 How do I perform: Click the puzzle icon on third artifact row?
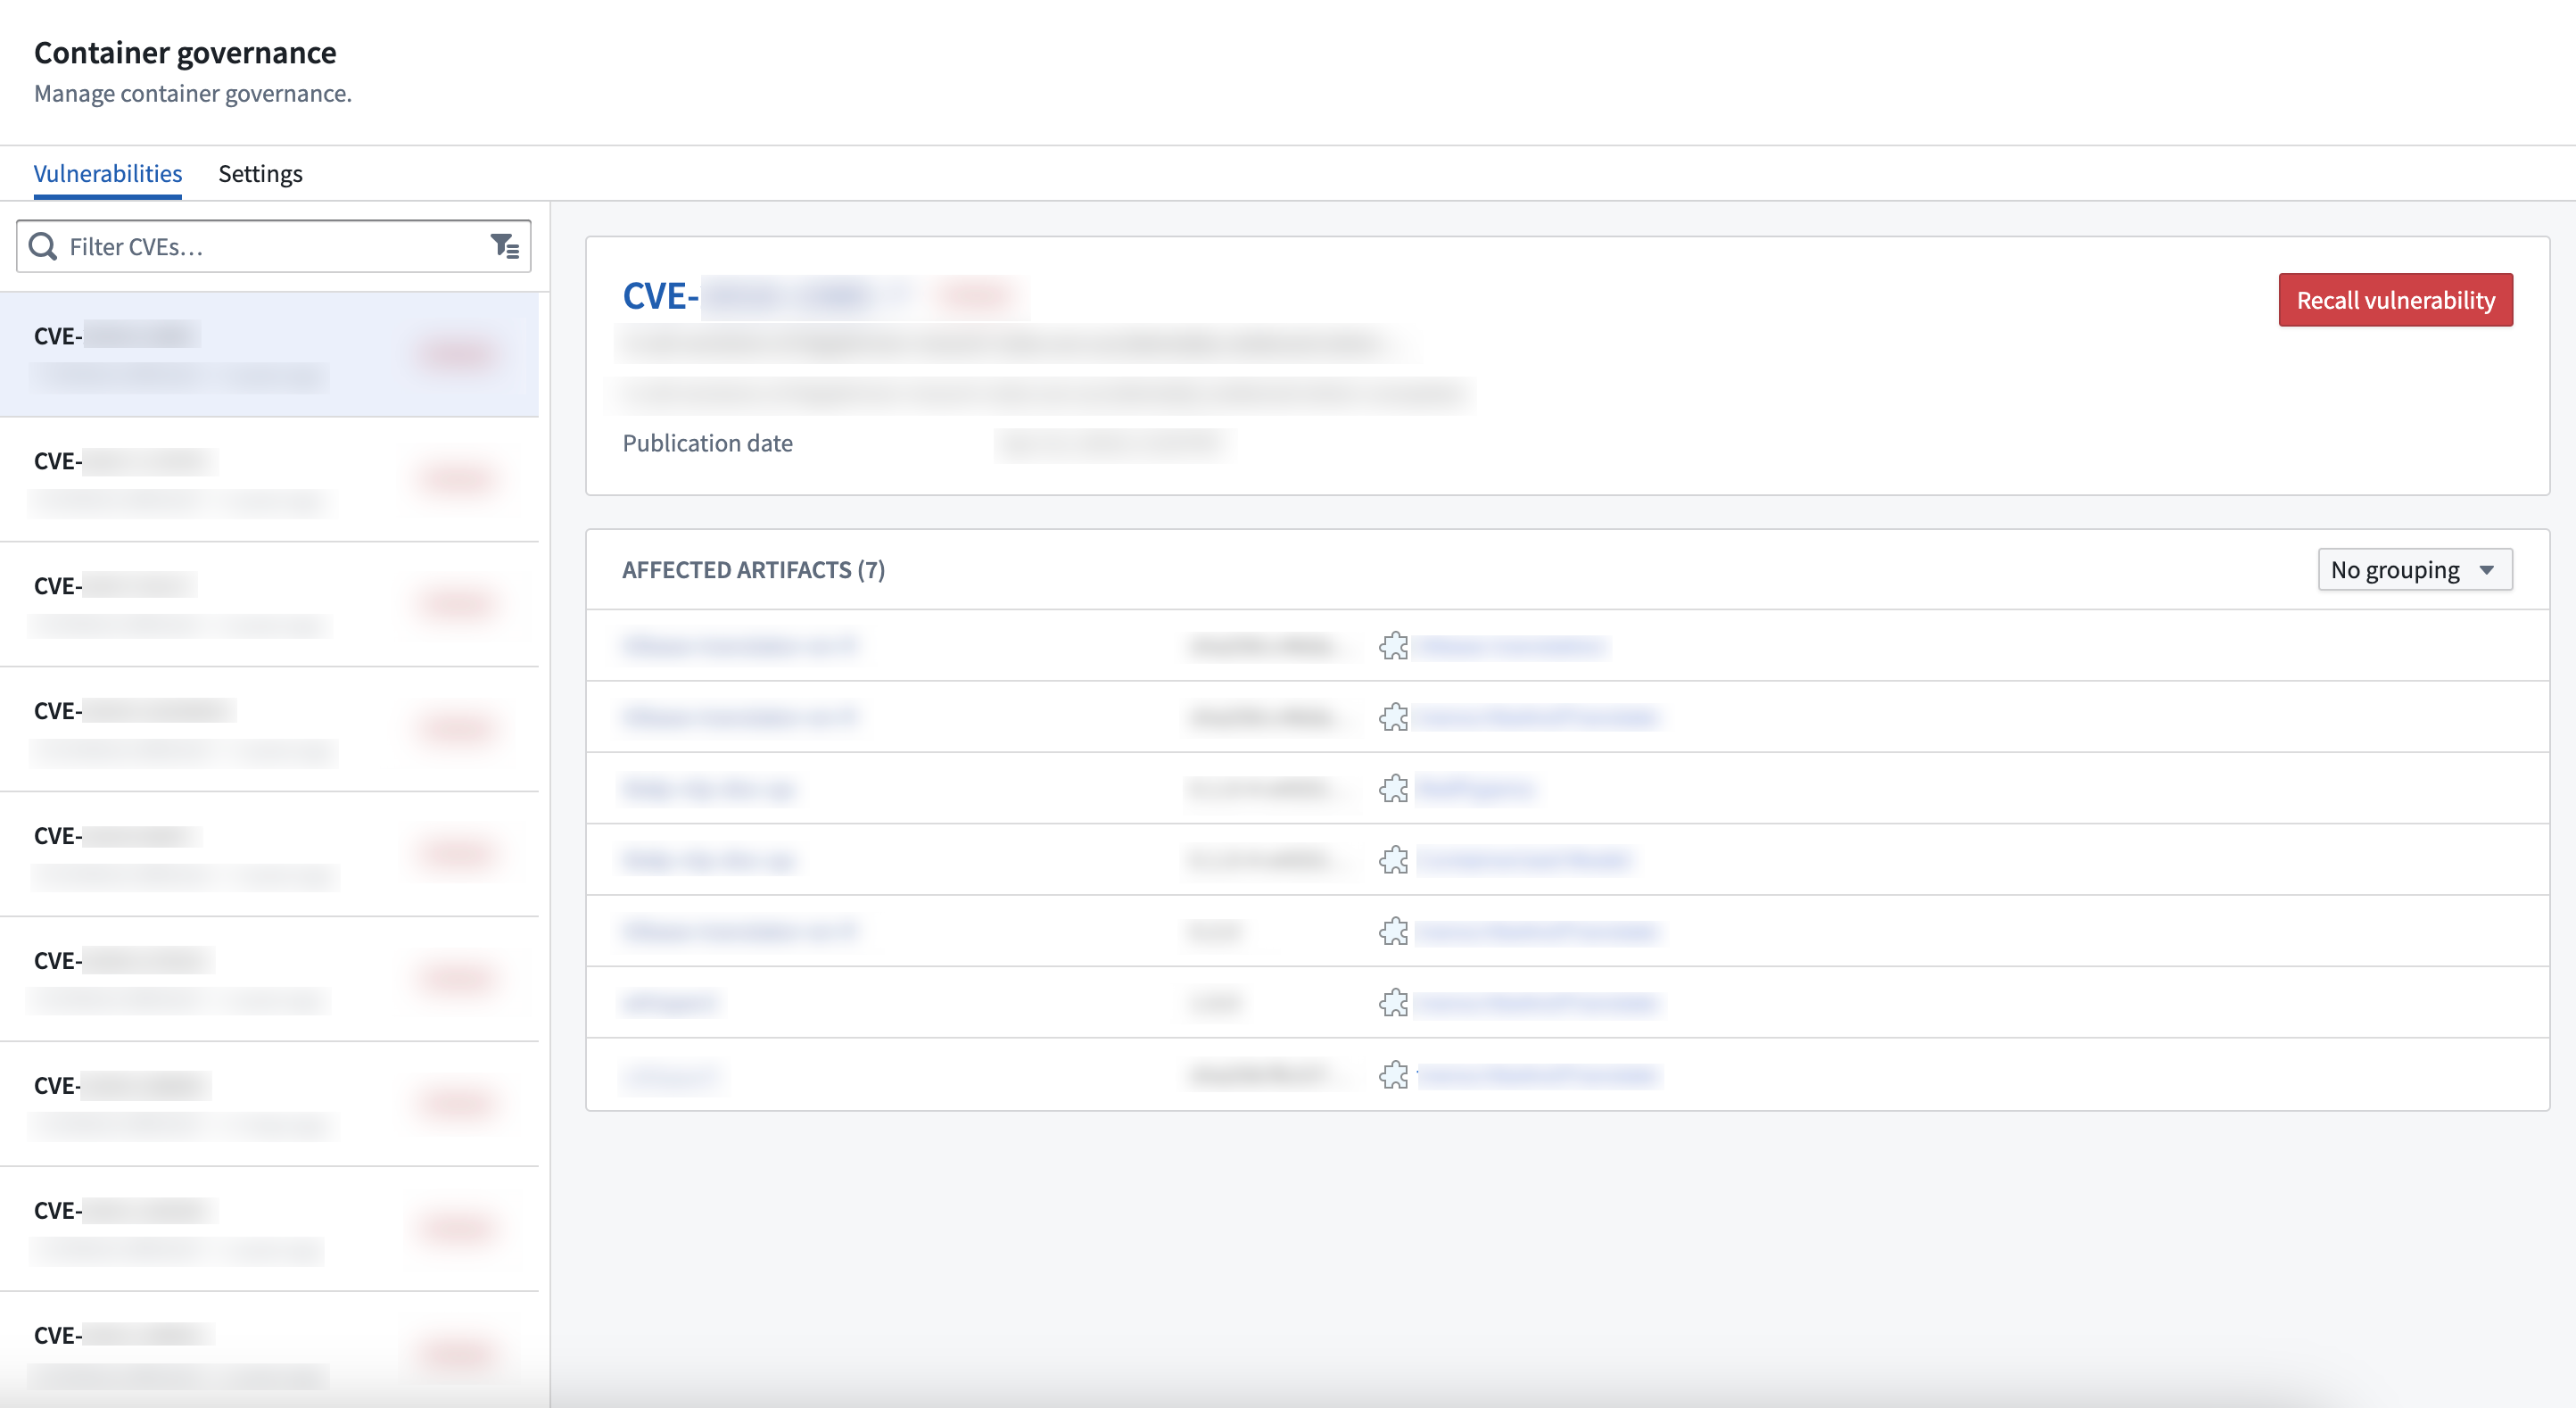[1394, 787]
